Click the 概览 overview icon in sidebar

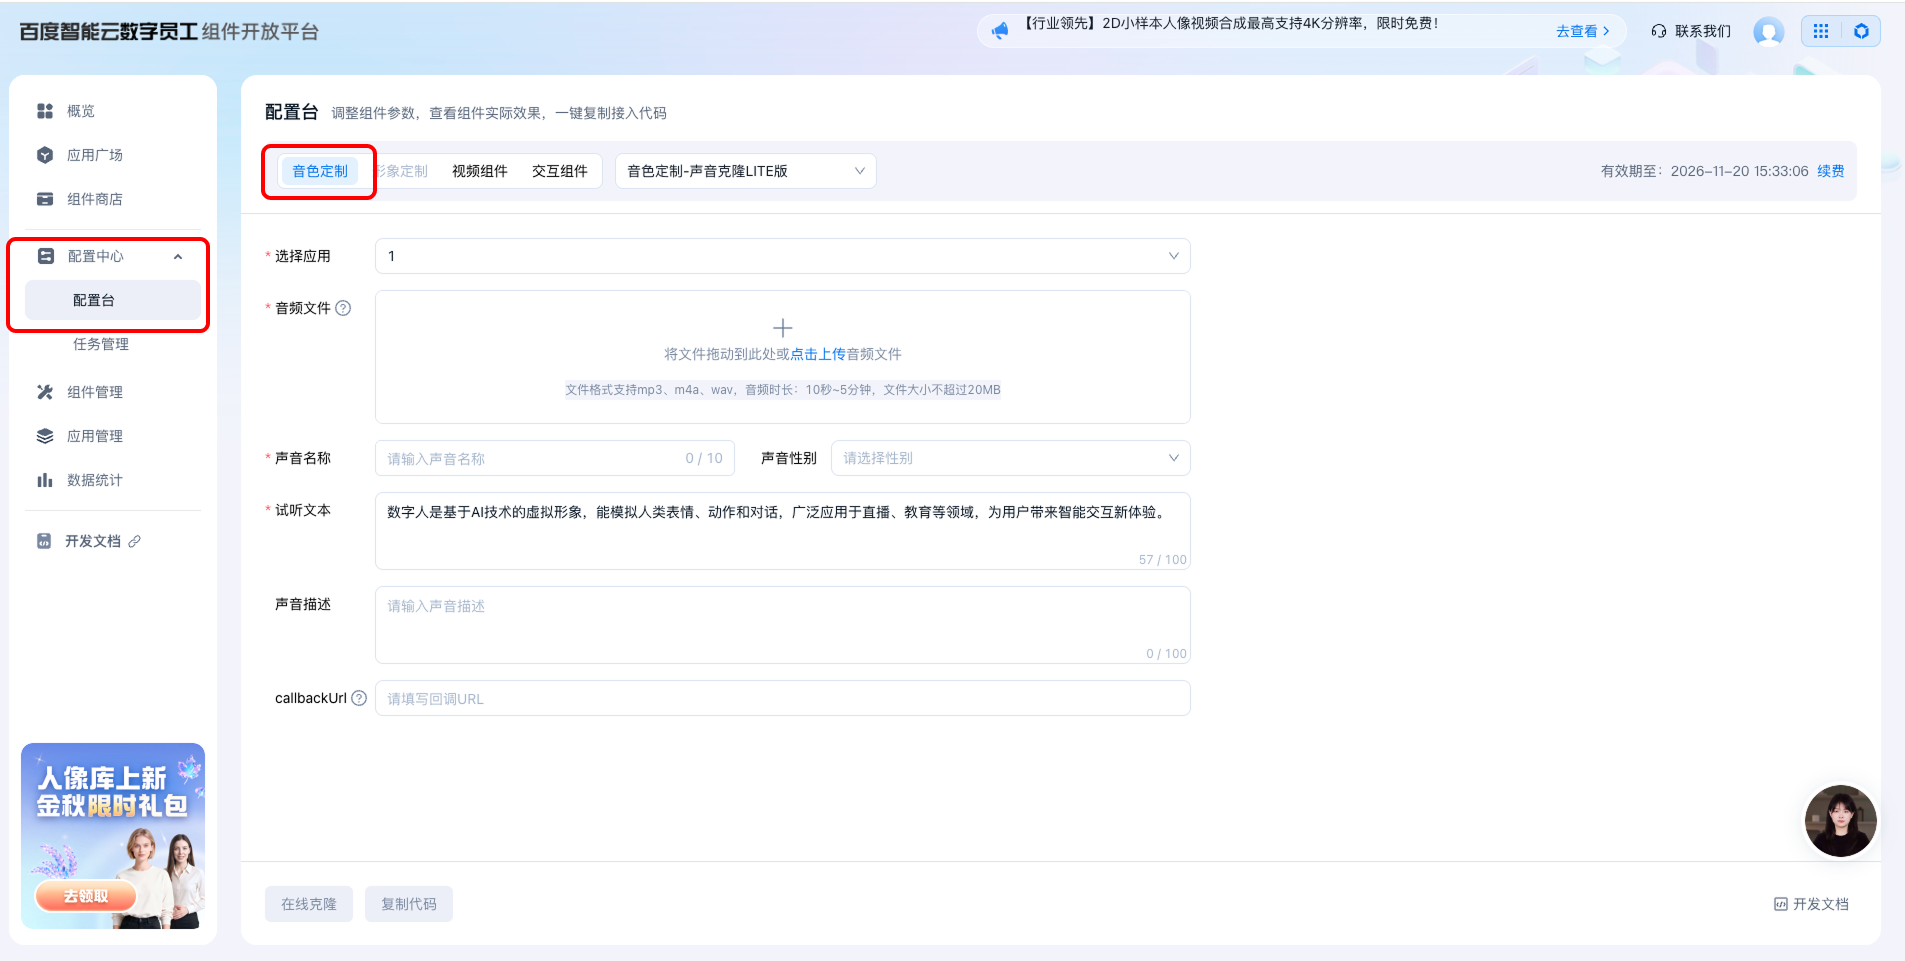[x=45, y=111]
